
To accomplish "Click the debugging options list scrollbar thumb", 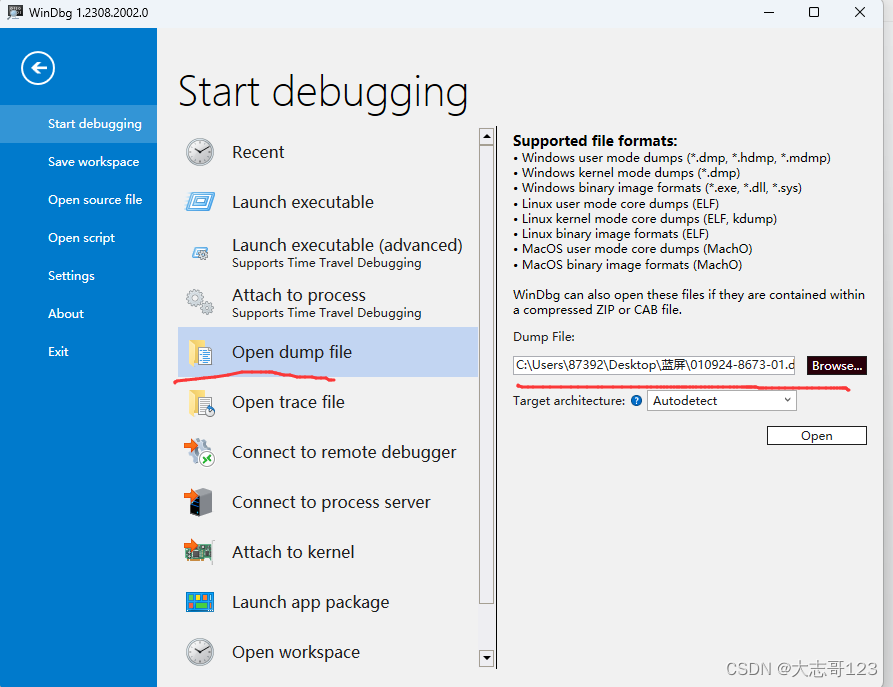I will pos(486,374).
